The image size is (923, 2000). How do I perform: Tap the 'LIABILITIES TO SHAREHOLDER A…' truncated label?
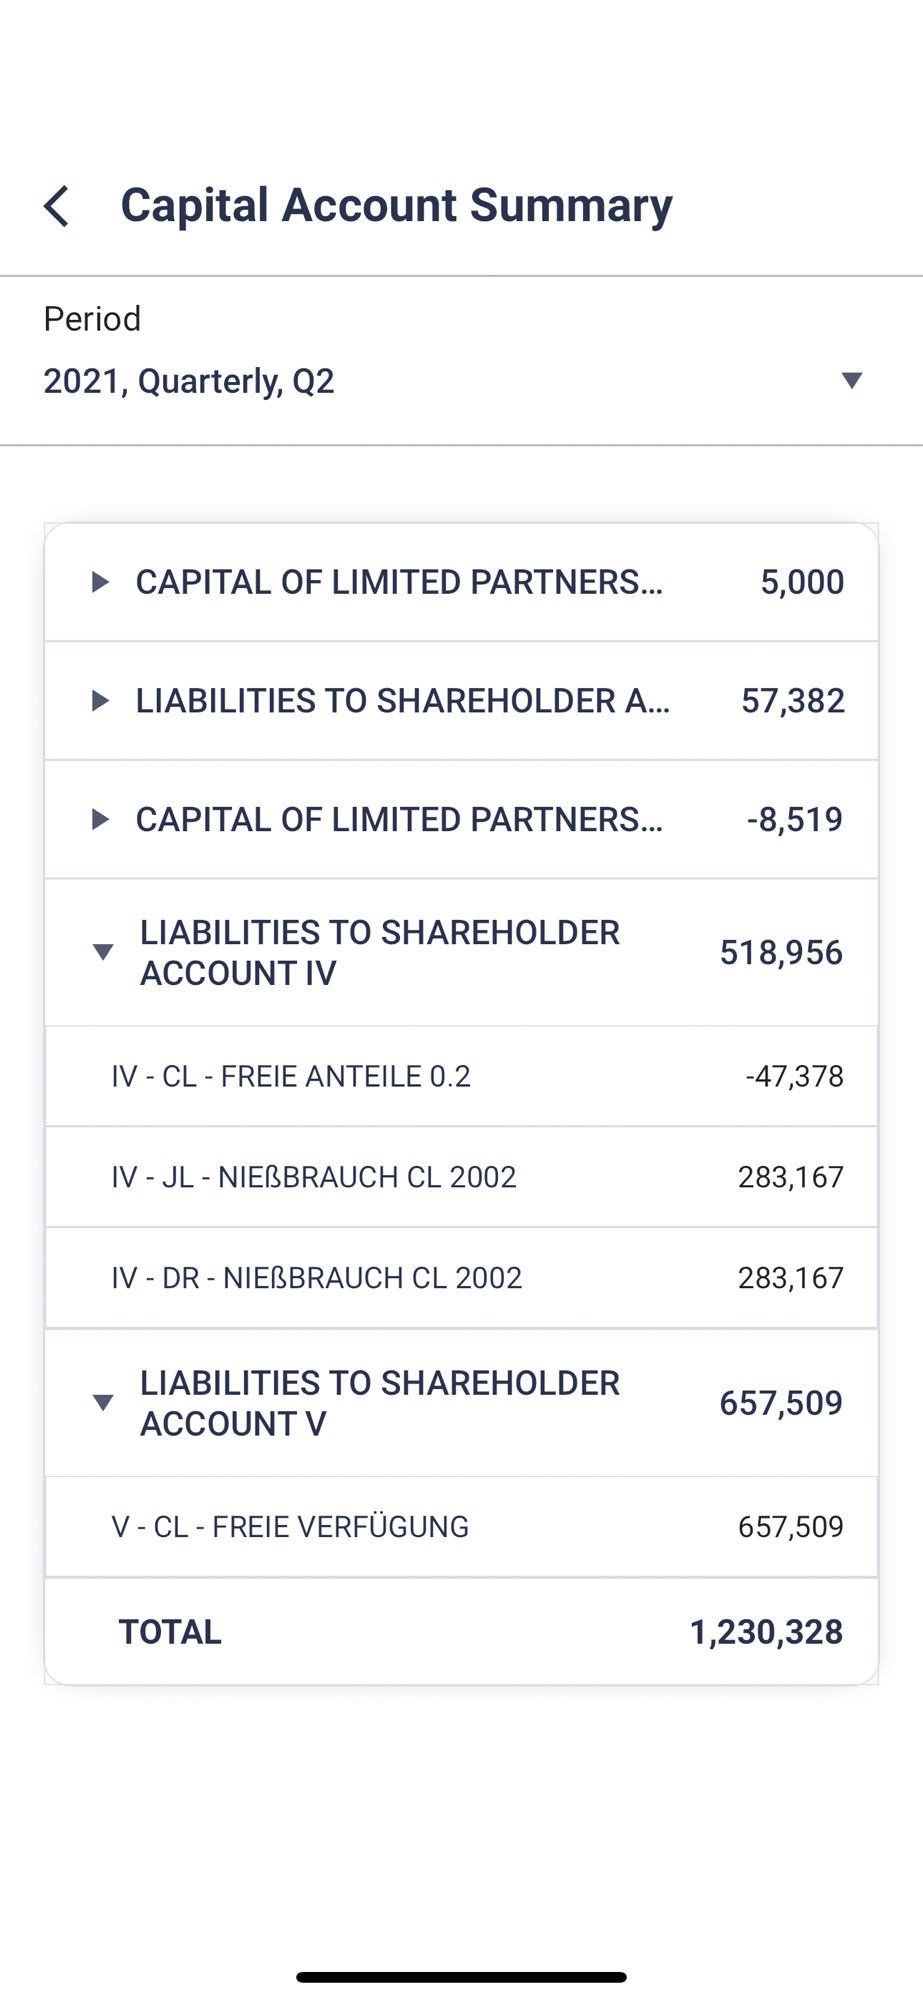(x=403, y=701)
